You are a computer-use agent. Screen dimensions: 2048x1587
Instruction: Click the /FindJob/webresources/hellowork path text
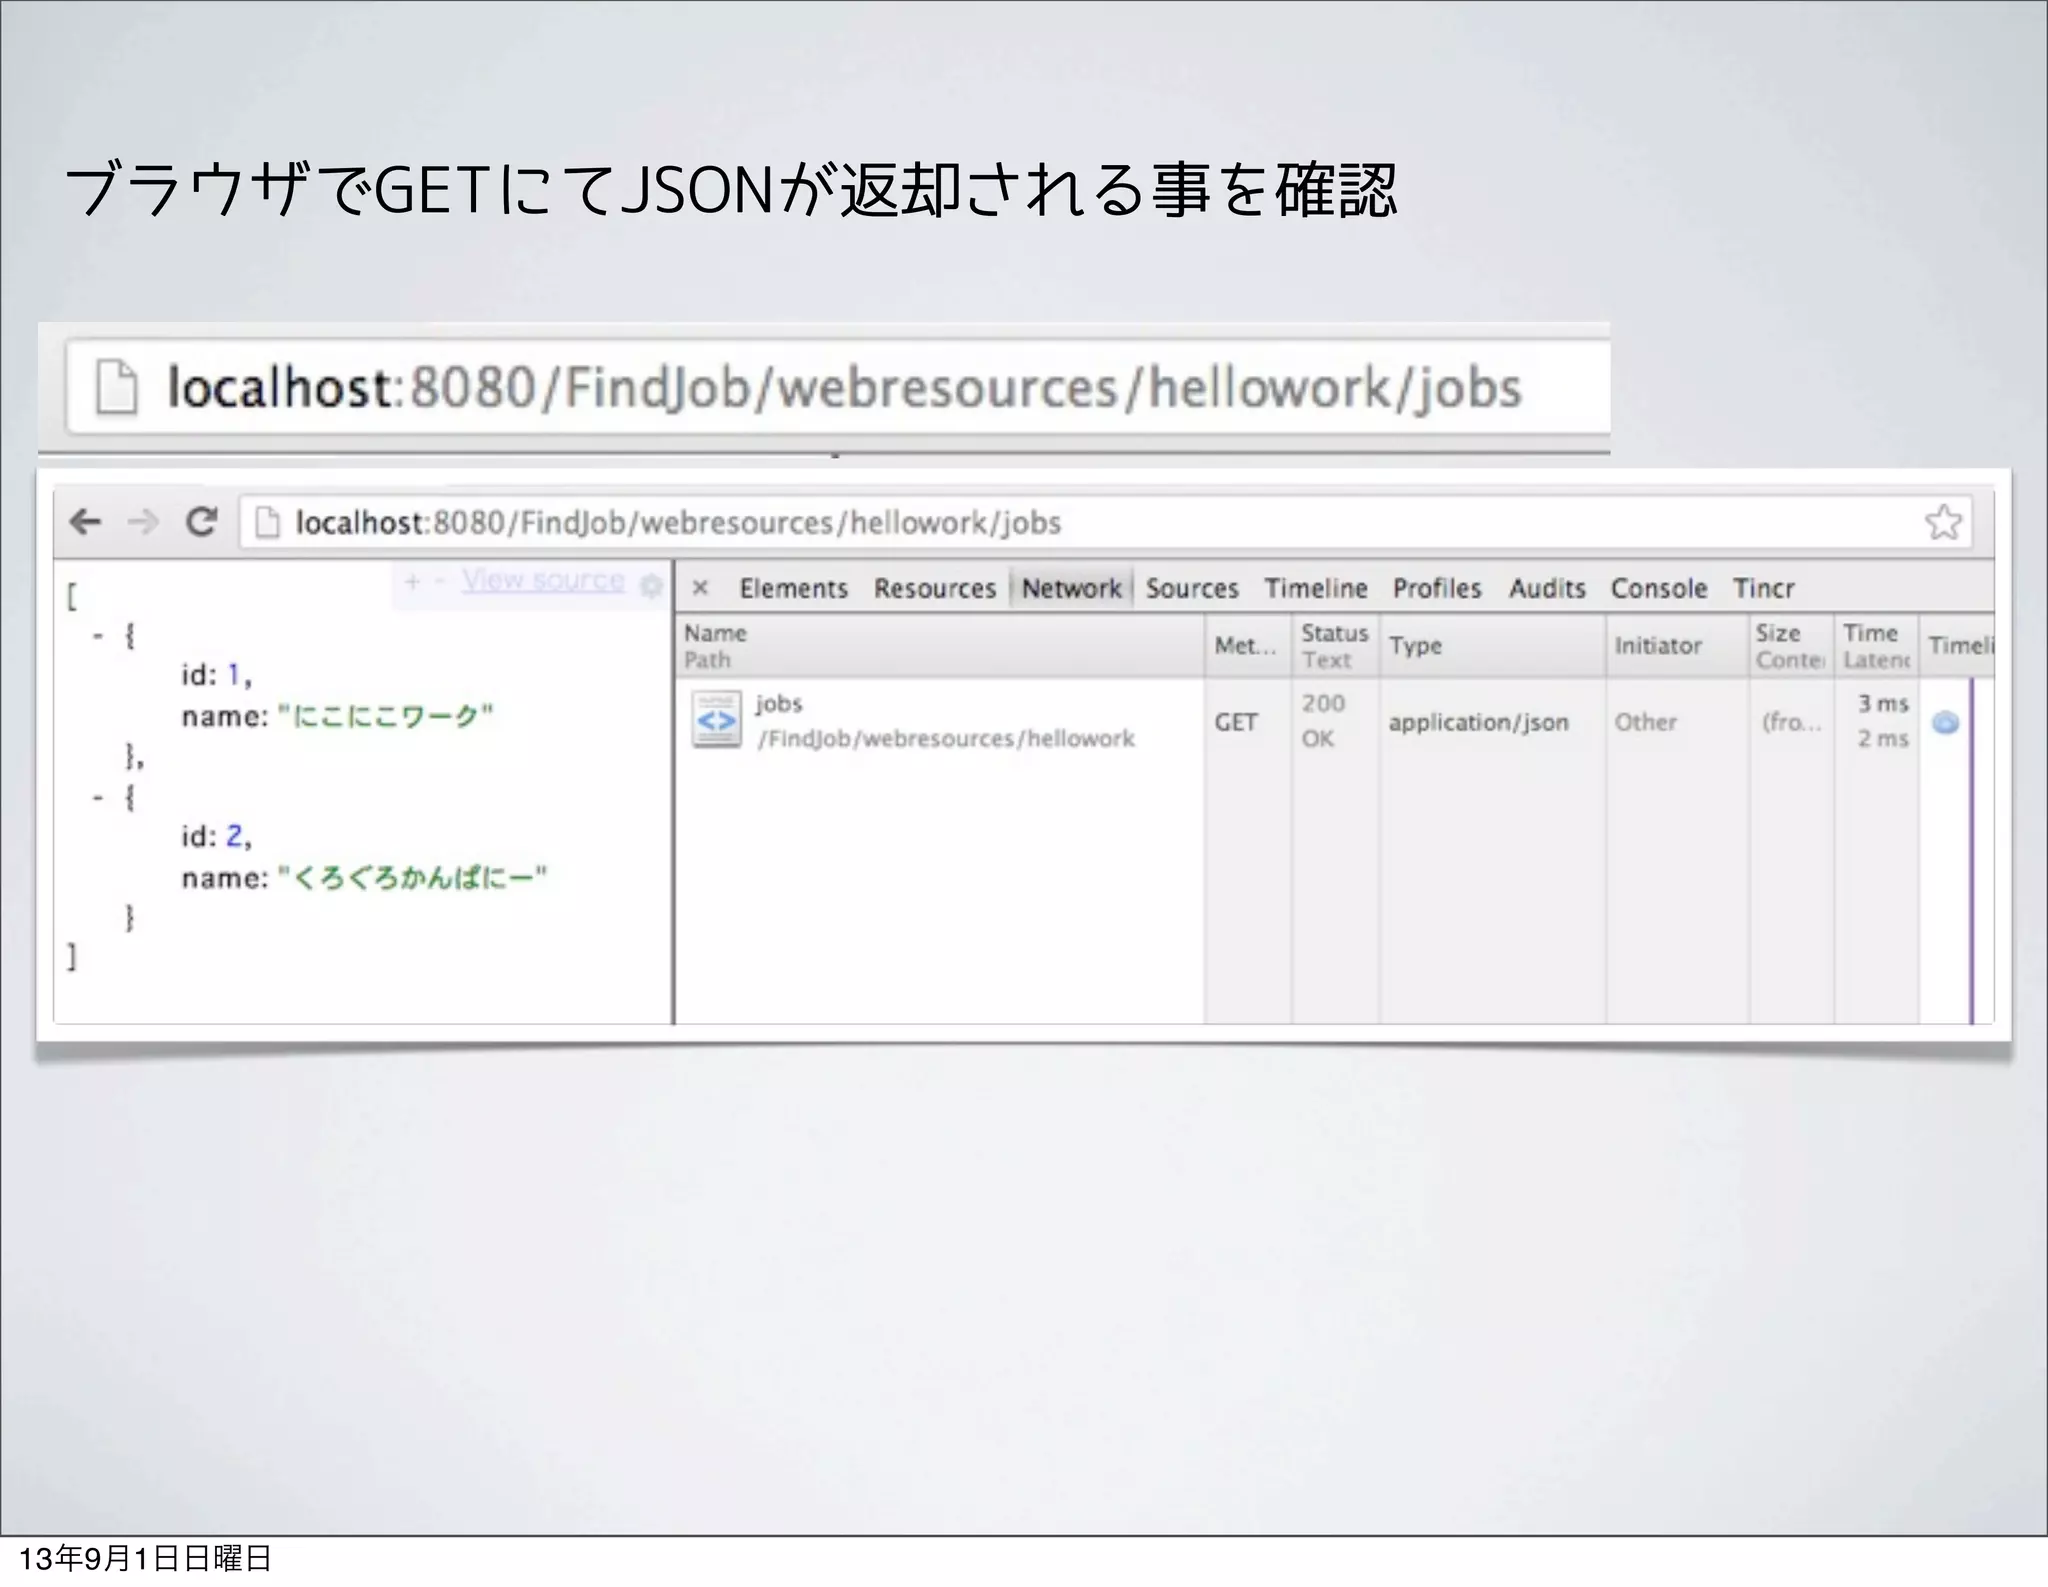pos(946,739)
